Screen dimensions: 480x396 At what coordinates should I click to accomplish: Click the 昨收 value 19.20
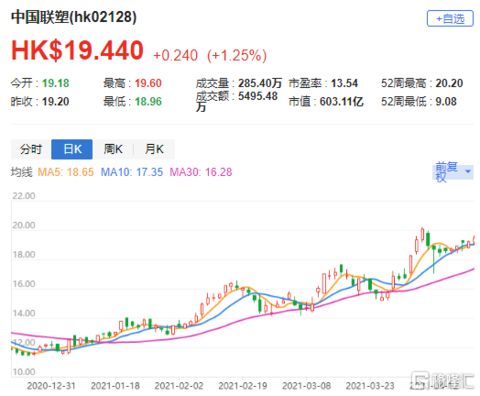click(x=56, y=101)
